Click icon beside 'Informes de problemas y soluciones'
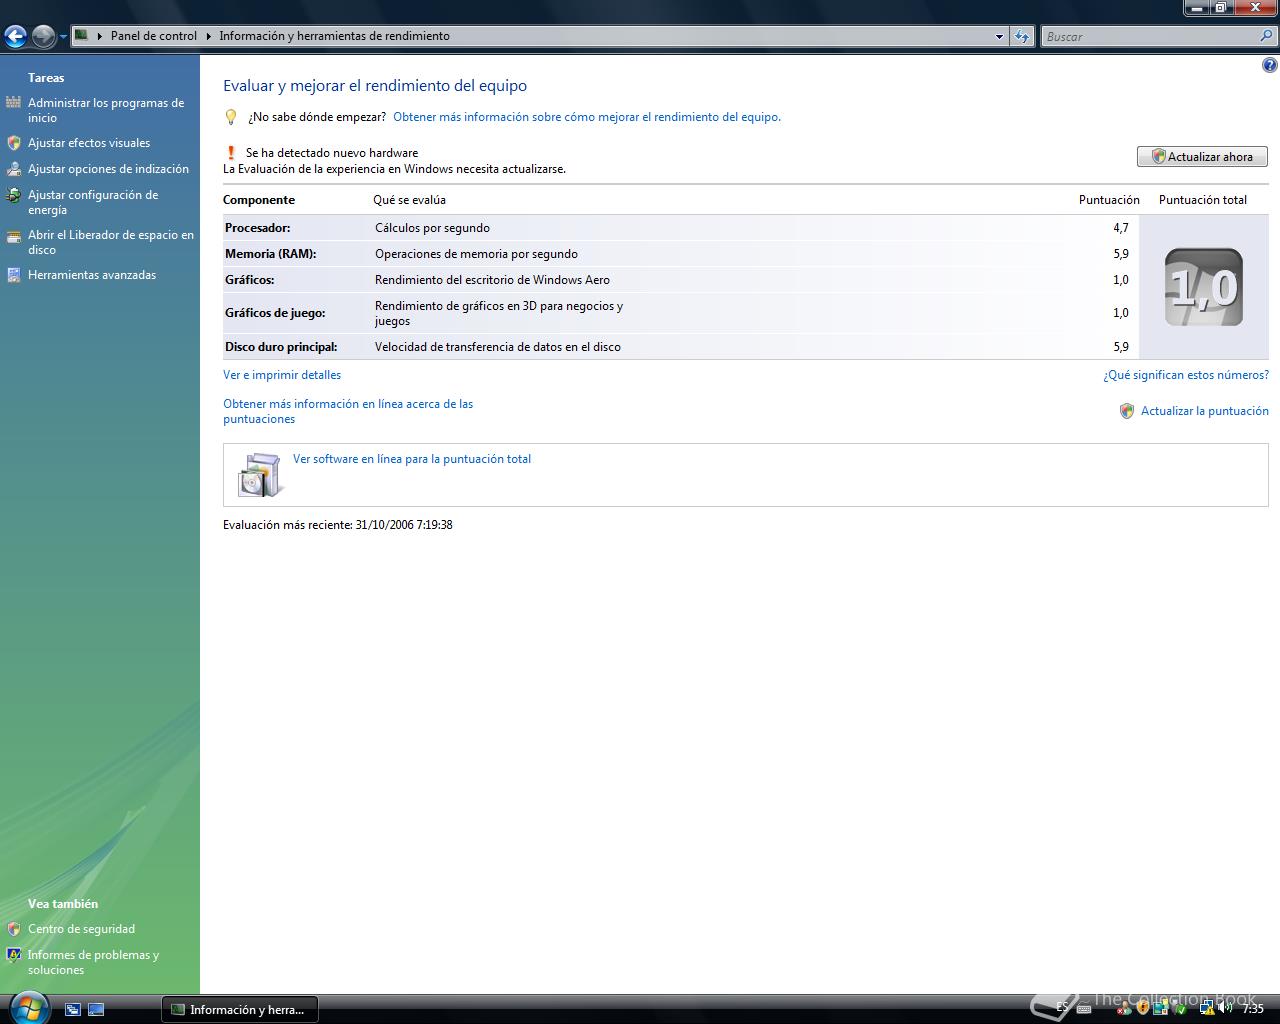 [13, 955]
